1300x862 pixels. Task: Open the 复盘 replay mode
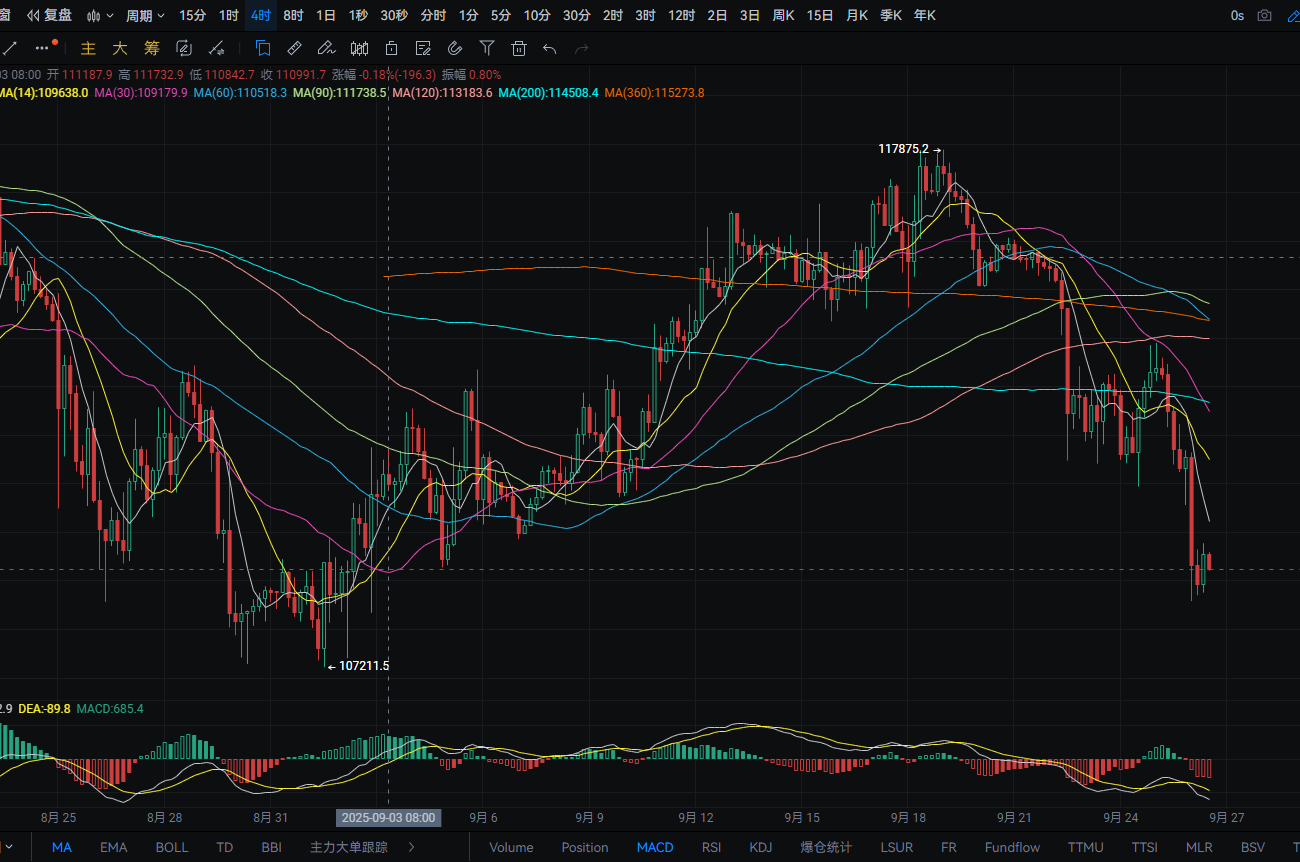49,15
